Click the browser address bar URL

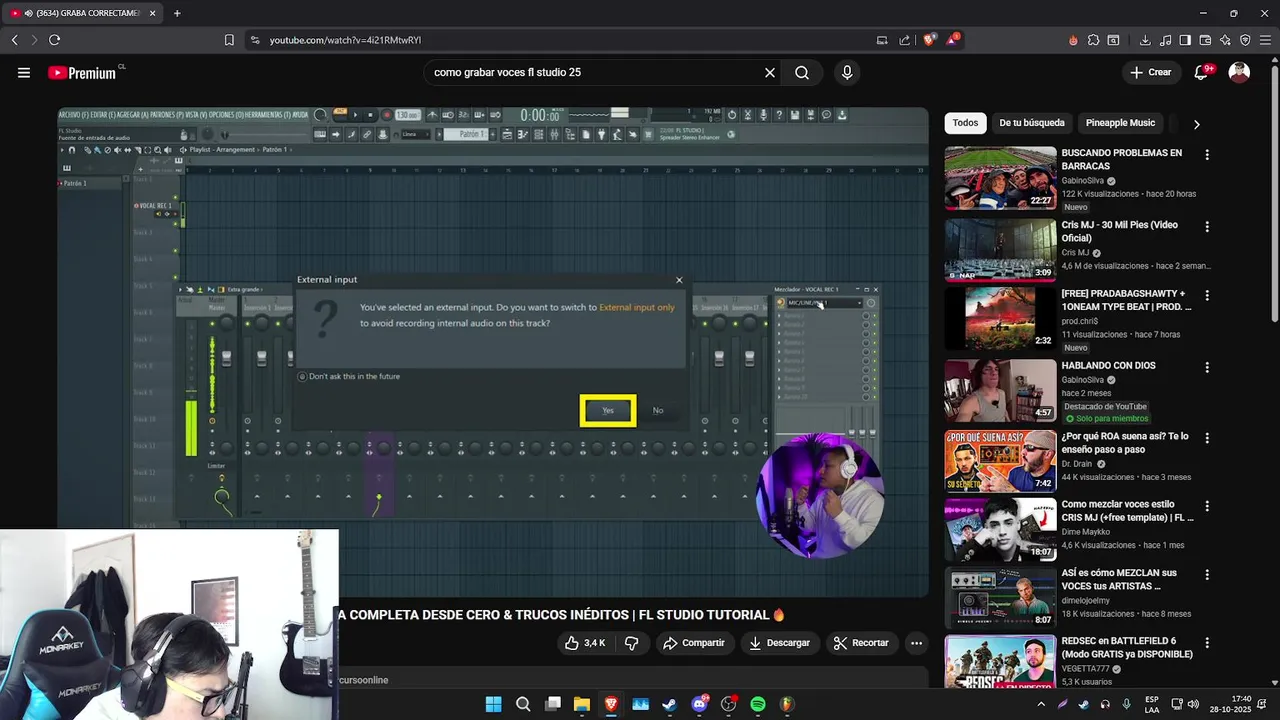[345, 40]
